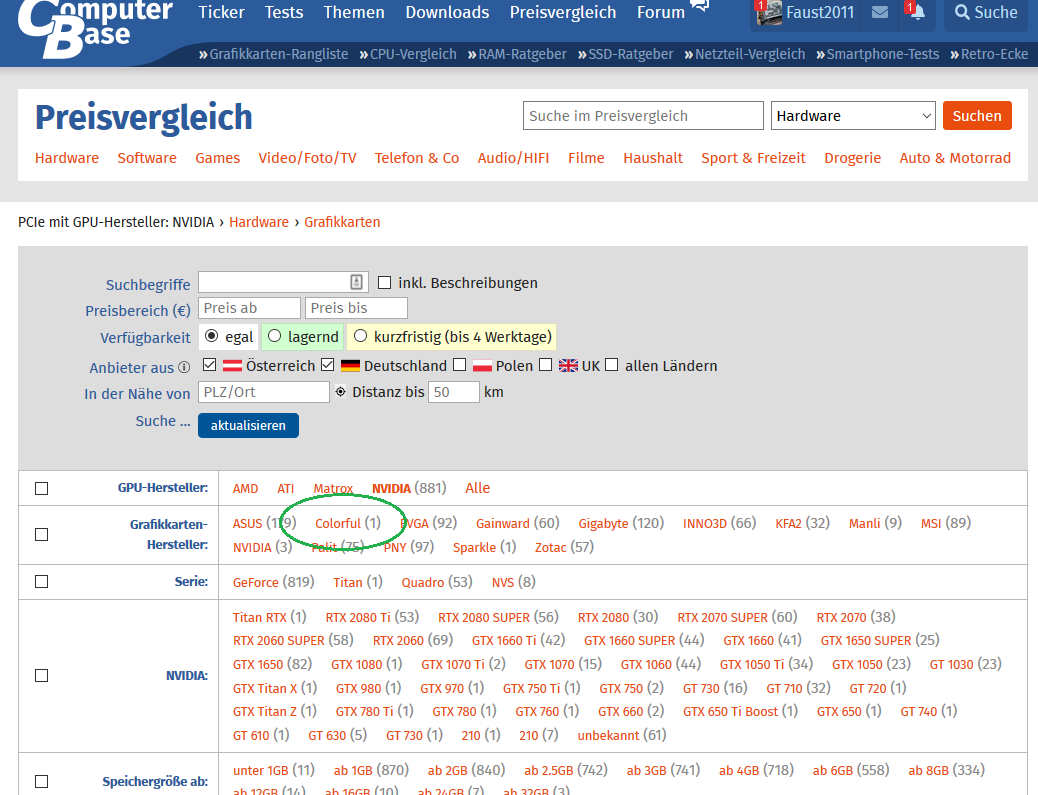Open the notifications bell icon
This screenshot has height=795, width=1038.
click(917, 12)
